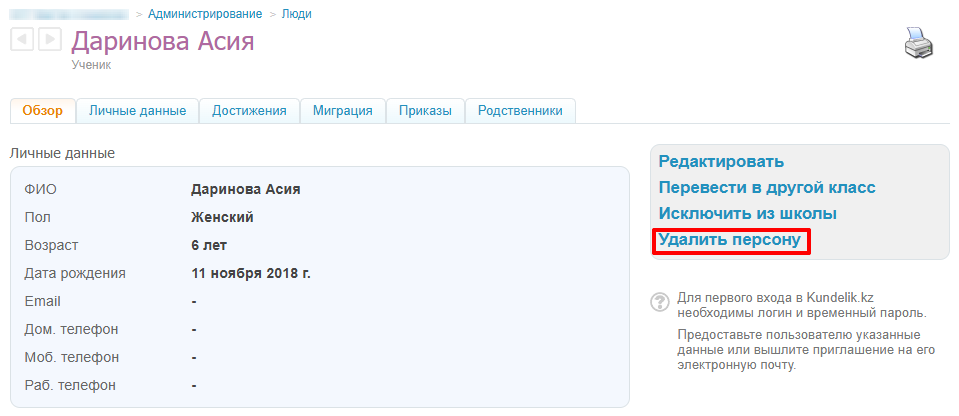Go to the next person using right arrow
The image size is (959, 416).
point(49,40)
